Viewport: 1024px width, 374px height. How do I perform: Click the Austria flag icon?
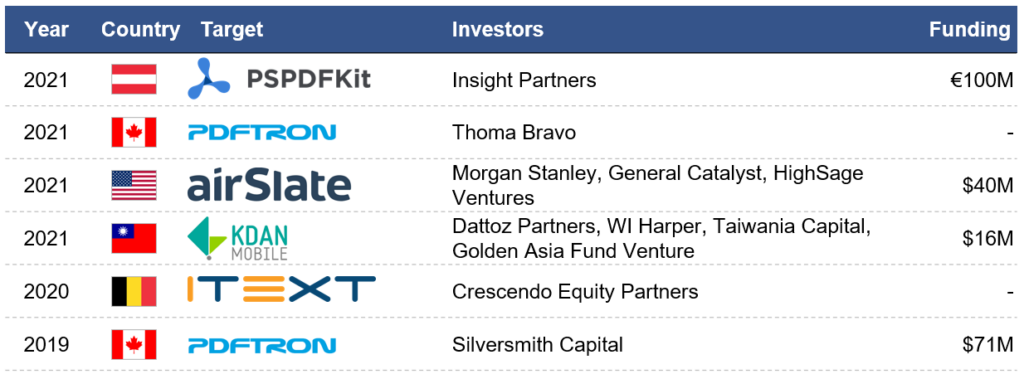pos(134,80)
